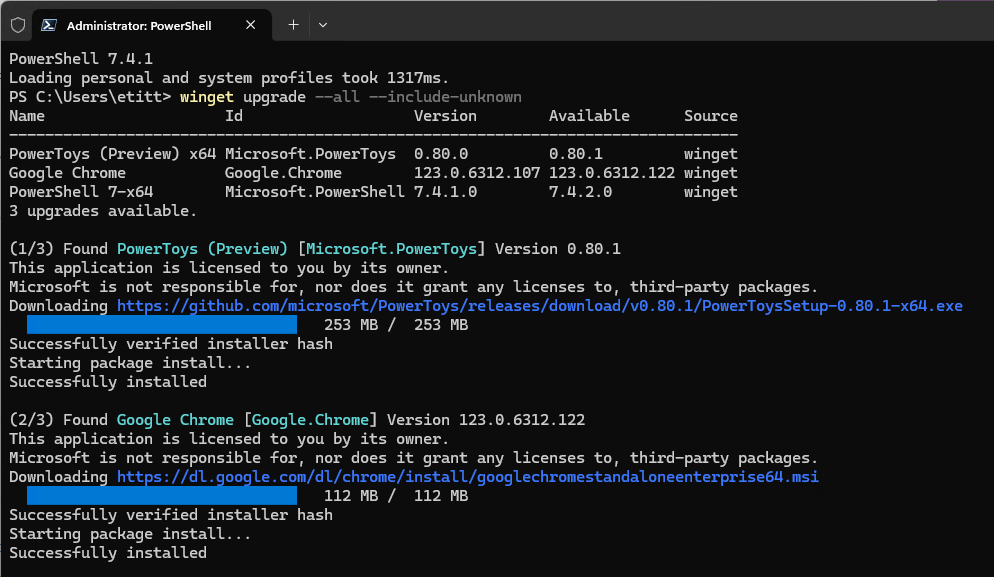Screen dimensions: 994x577
Task: Click the '7.4.1.0' version cell
Action: click(x=445, y=192)
